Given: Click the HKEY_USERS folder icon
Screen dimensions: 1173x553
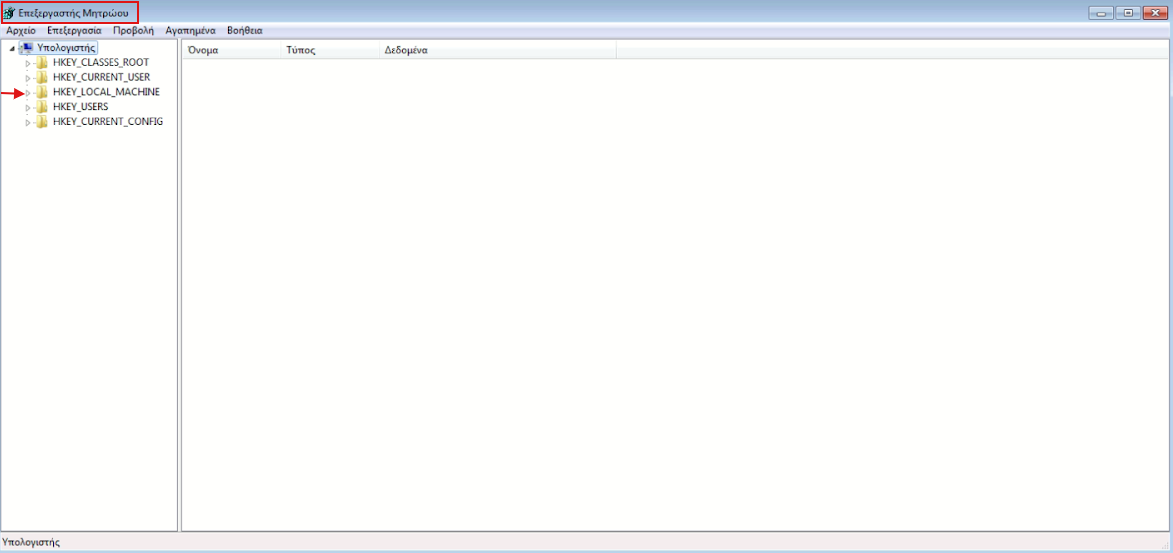Looking at the screenshot, I should 42,107.
